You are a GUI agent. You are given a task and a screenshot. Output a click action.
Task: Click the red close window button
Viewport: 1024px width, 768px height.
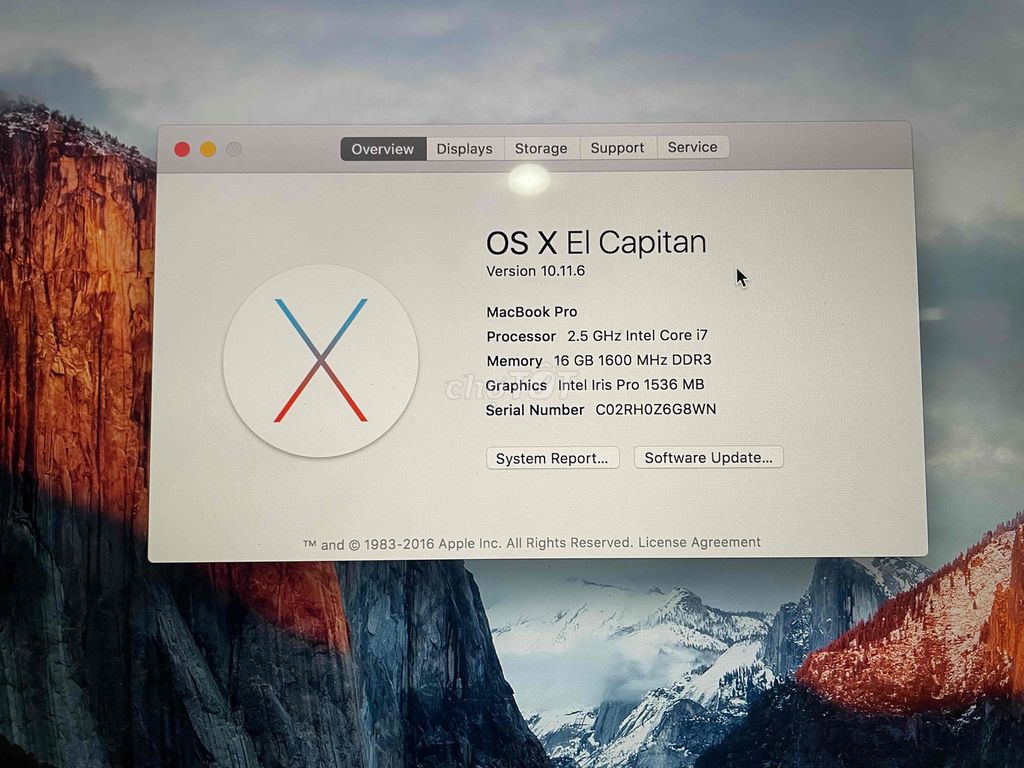182,148
